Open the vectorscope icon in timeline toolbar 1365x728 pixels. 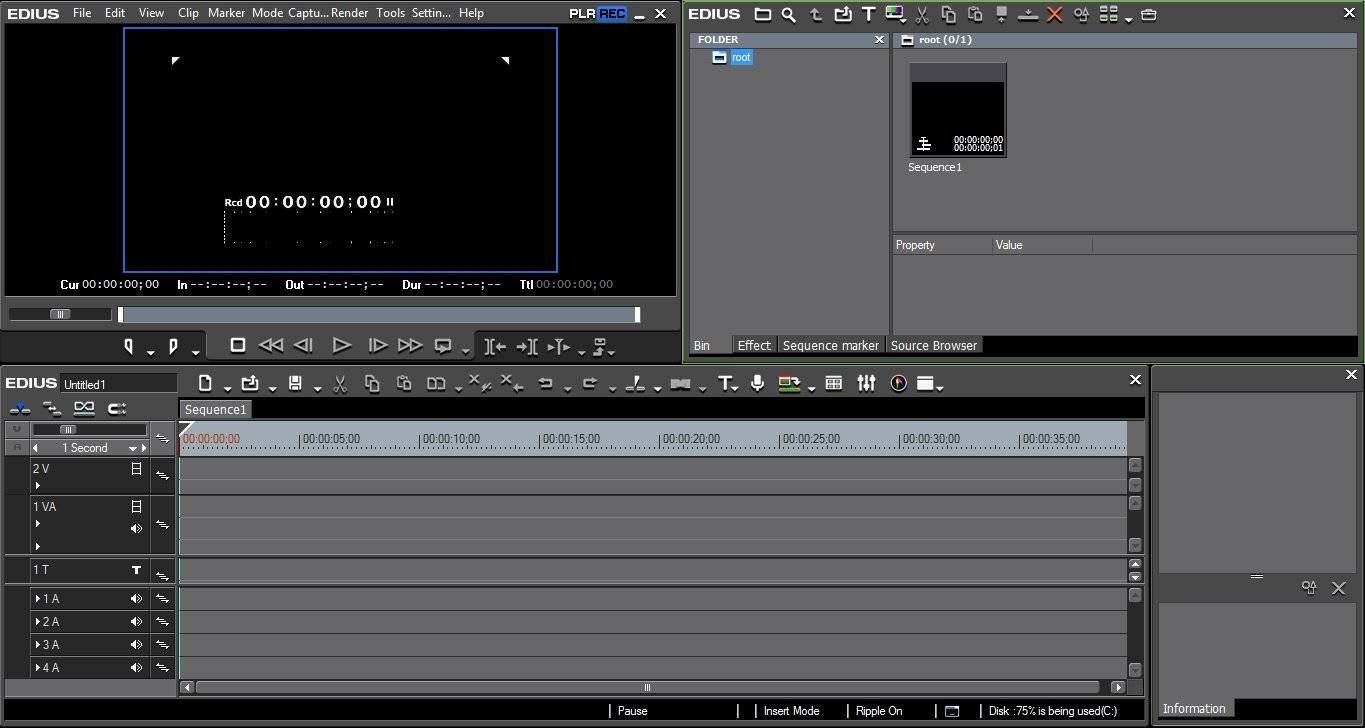click(x=898, y=383)
